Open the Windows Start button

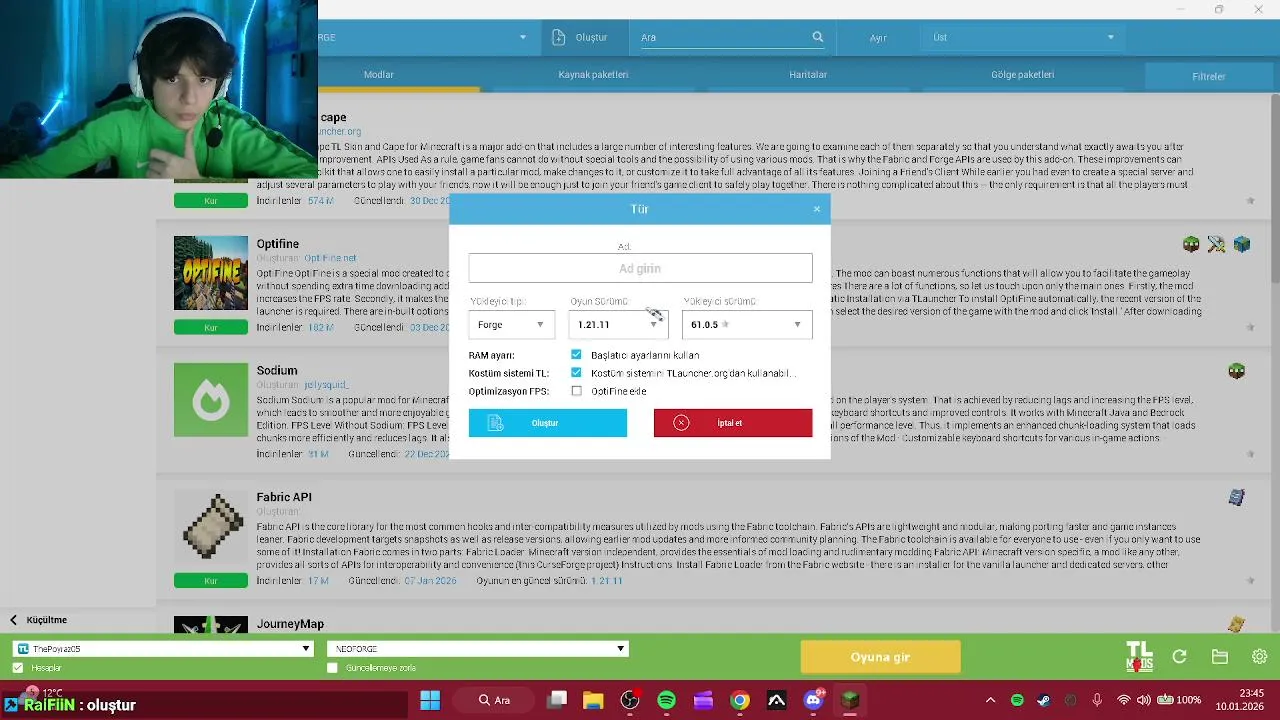click(430, 700)
